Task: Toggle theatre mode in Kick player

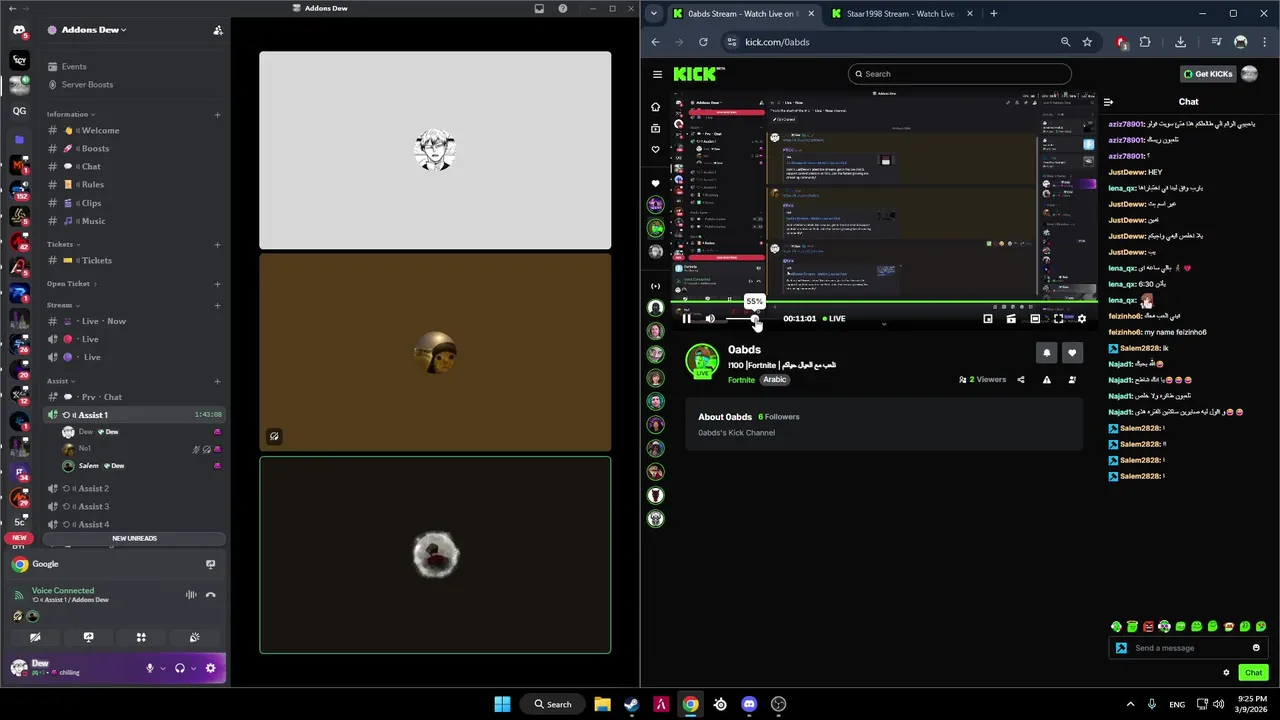Action: [1035, 319]
